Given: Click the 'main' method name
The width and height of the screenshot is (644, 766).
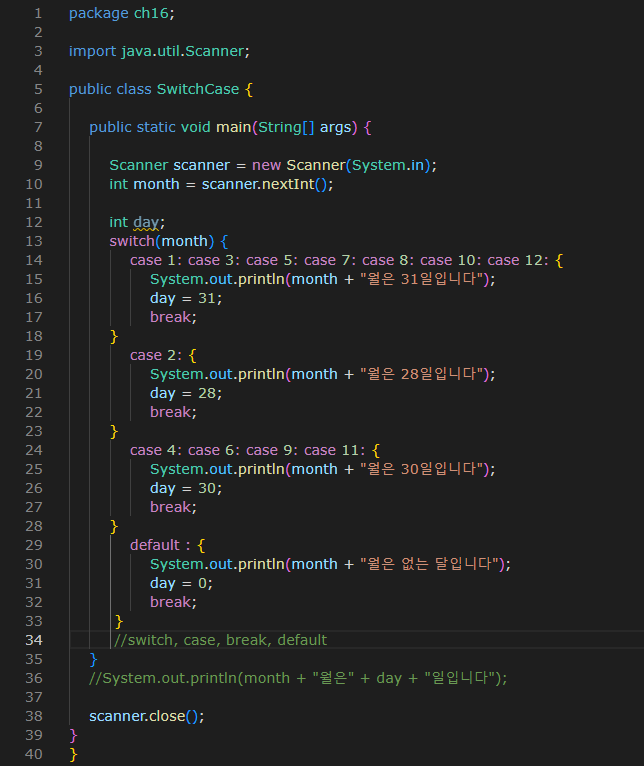Looking at the screenshot, I should pyautogui.click(x=234, y=128).
